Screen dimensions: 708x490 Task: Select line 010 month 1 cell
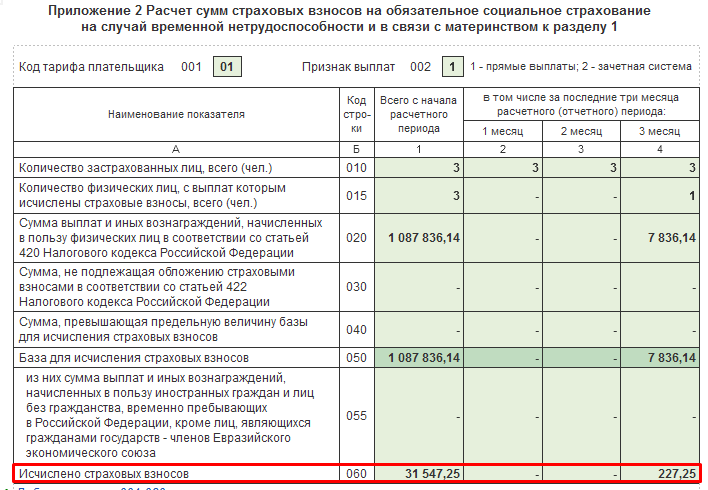(x=503, y=168)
